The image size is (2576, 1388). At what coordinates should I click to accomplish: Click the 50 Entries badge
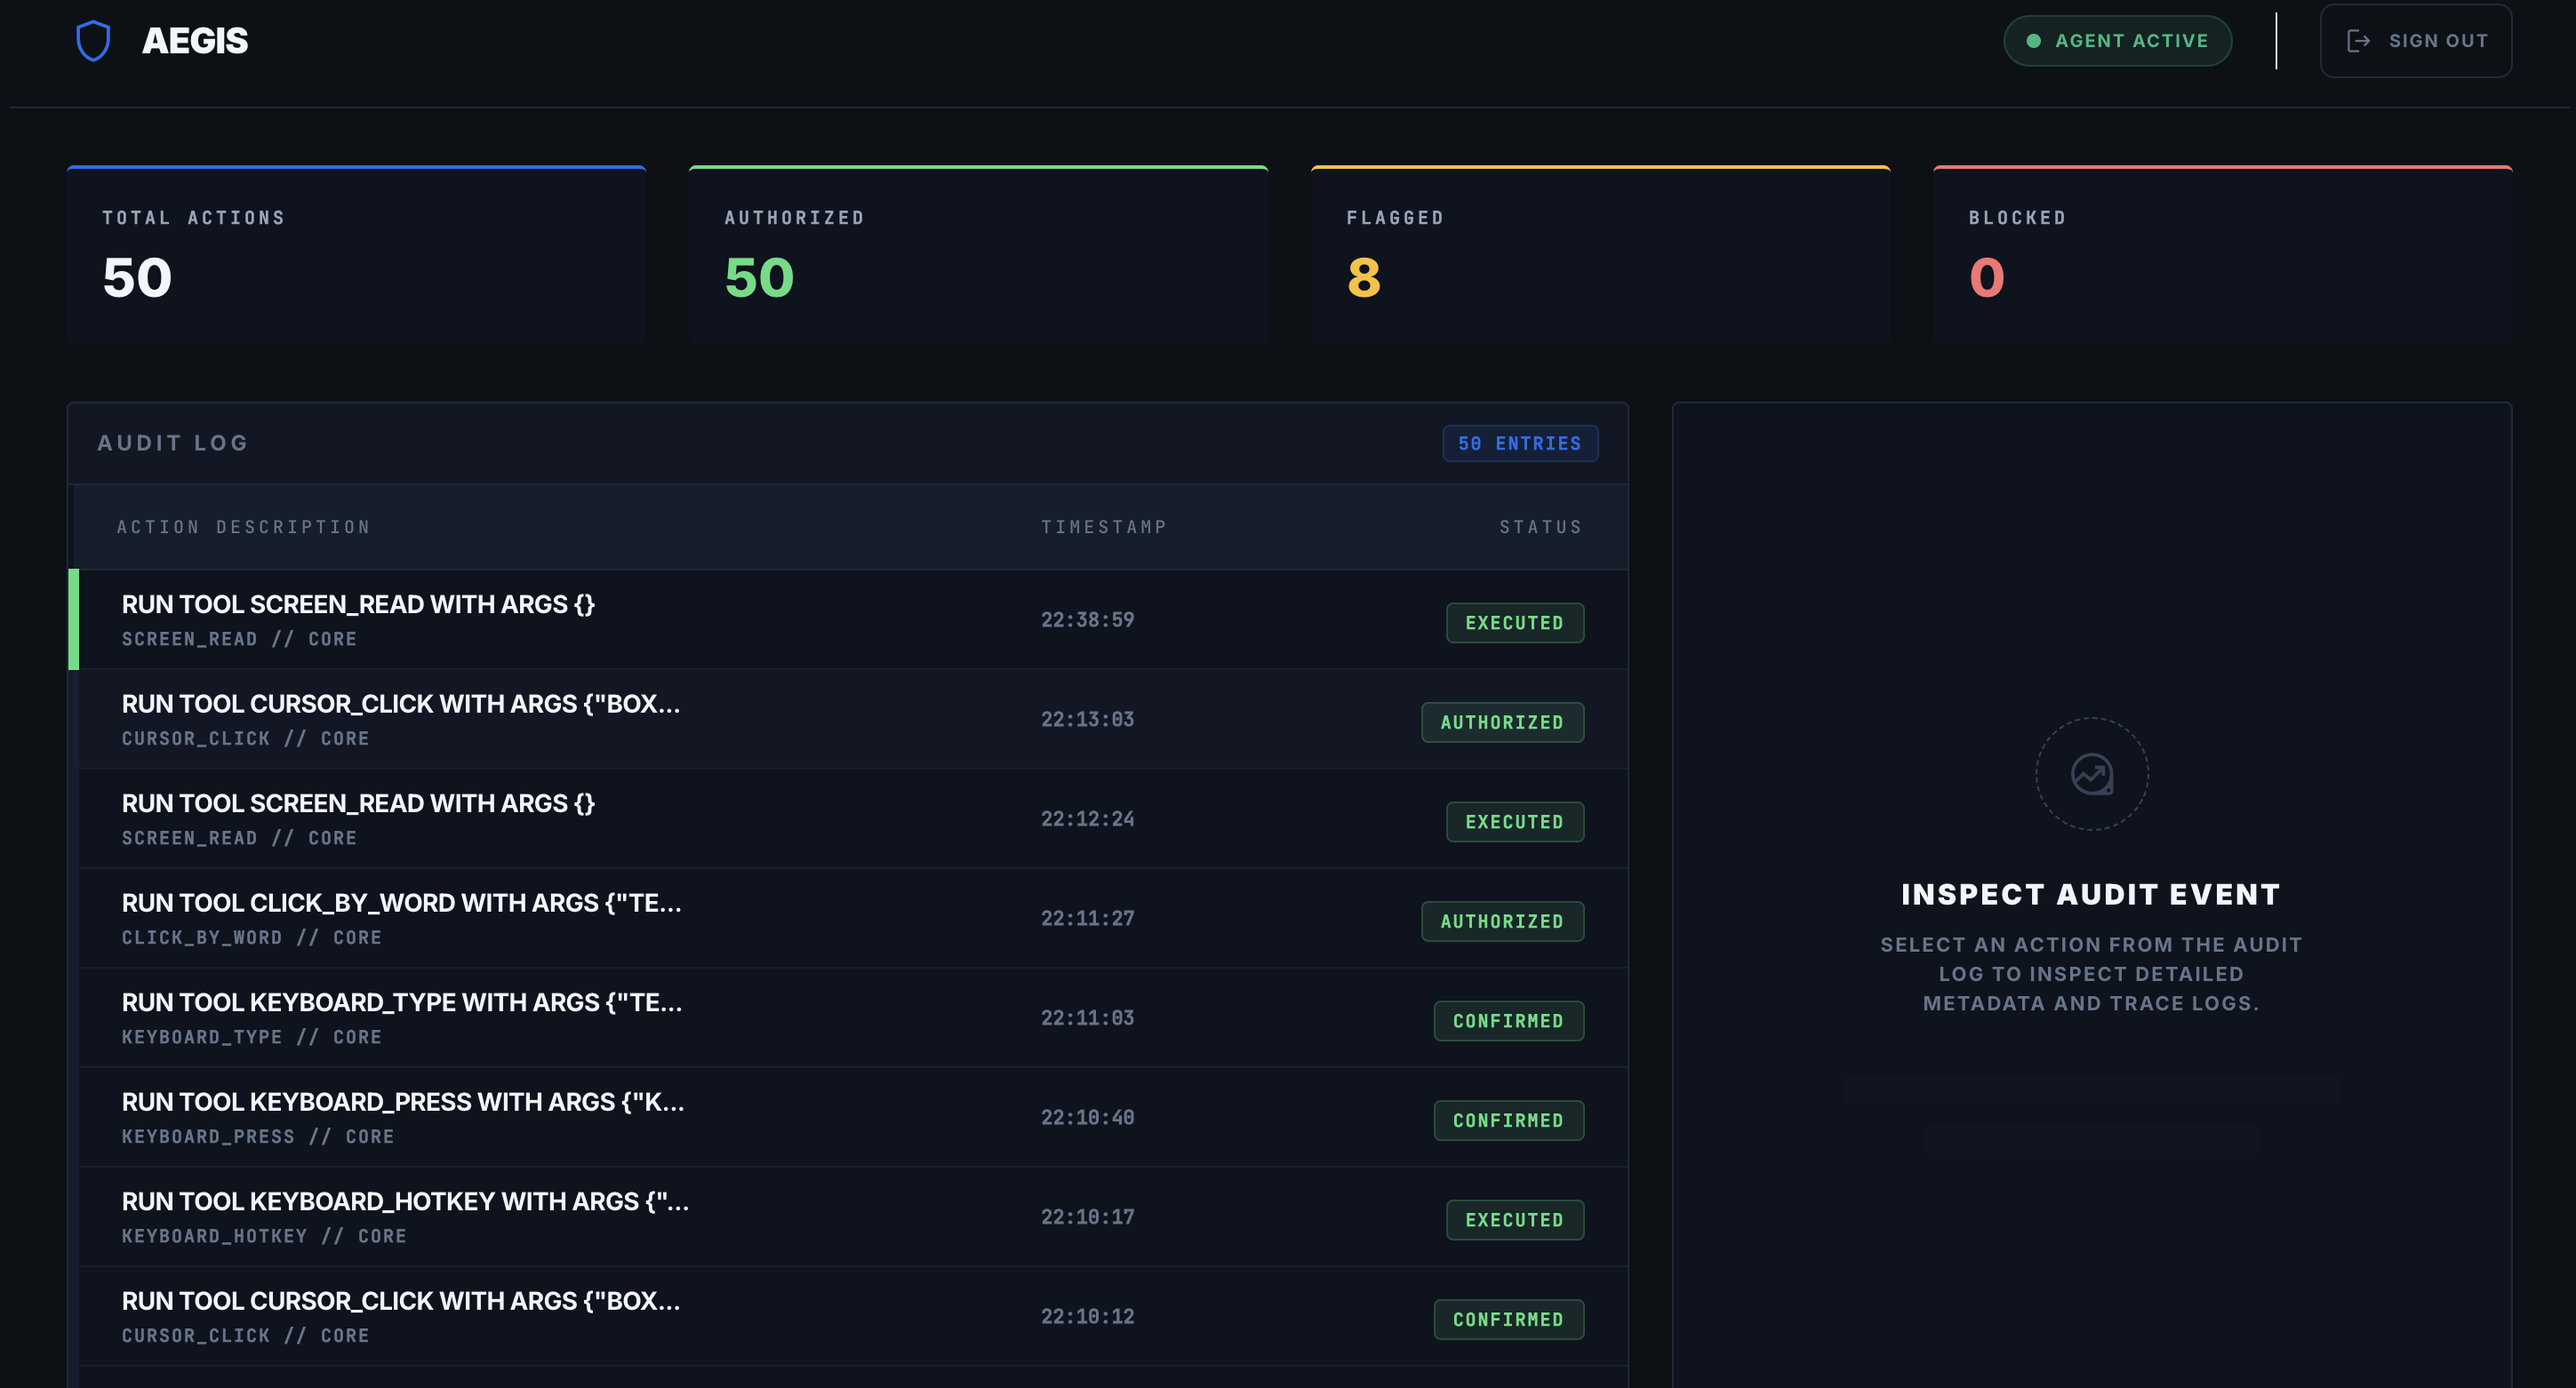(1519, 444)
